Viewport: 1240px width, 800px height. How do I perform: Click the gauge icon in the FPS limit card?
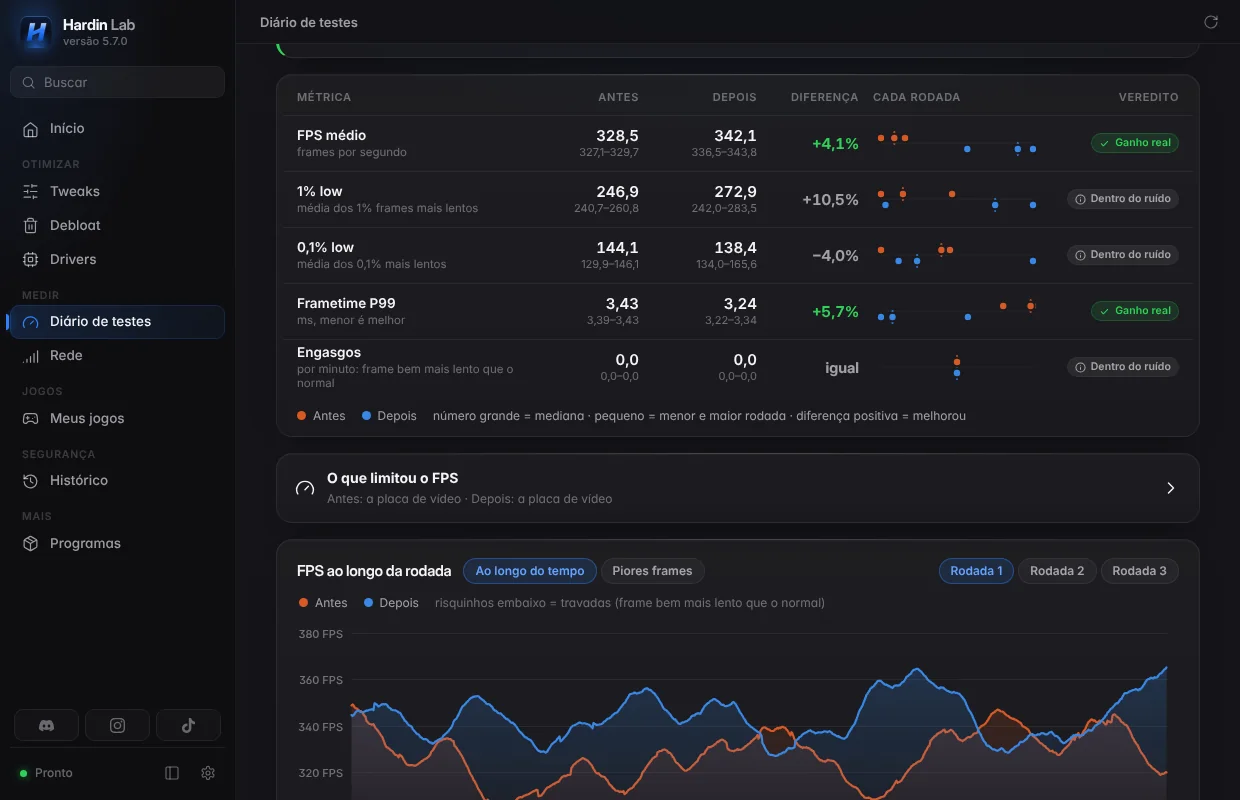pos(305,488)
